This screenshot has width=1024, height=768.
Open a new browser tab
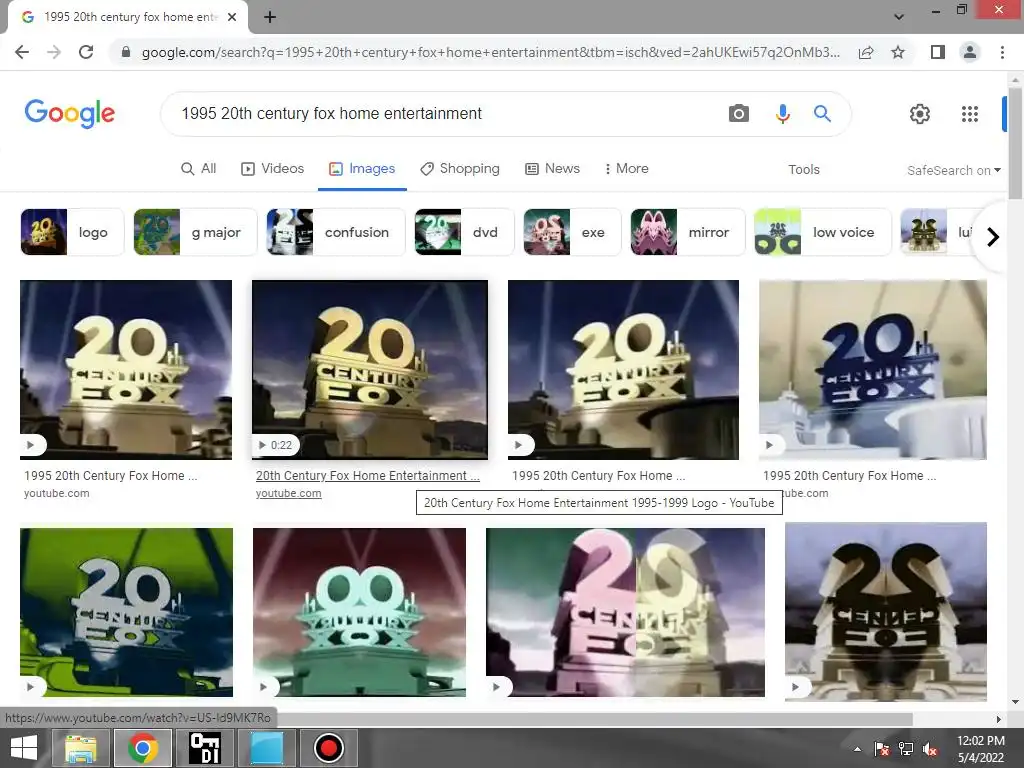270,17
